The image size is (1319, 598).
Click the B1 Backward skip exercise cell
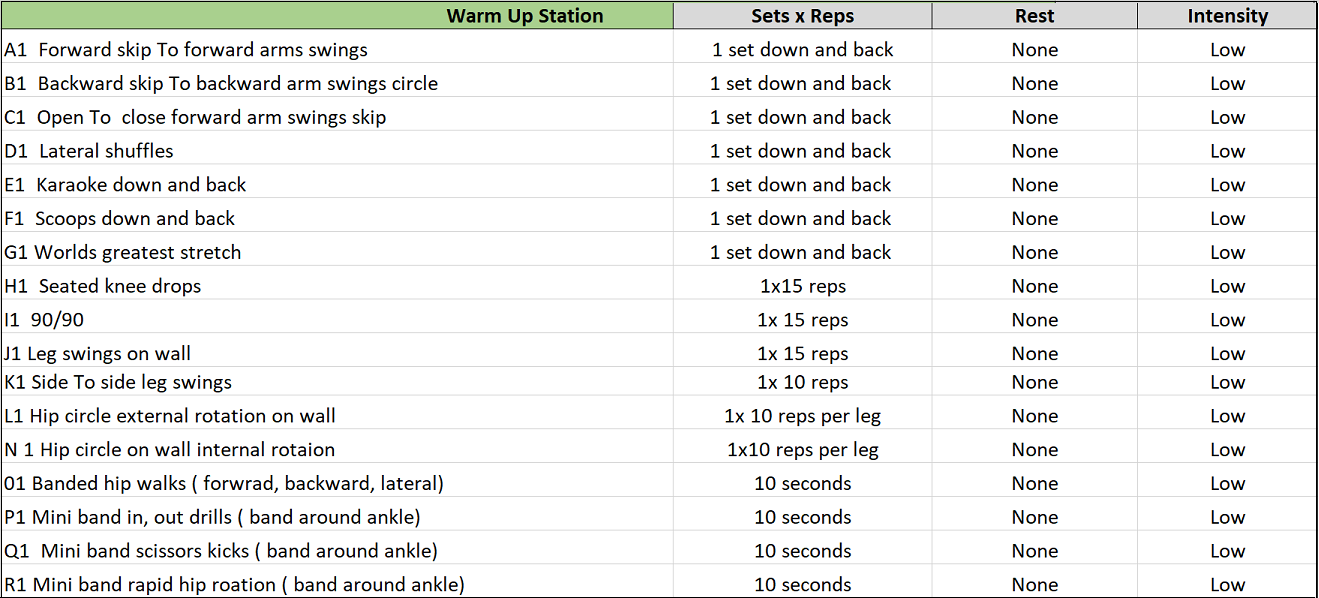(221, 84)
